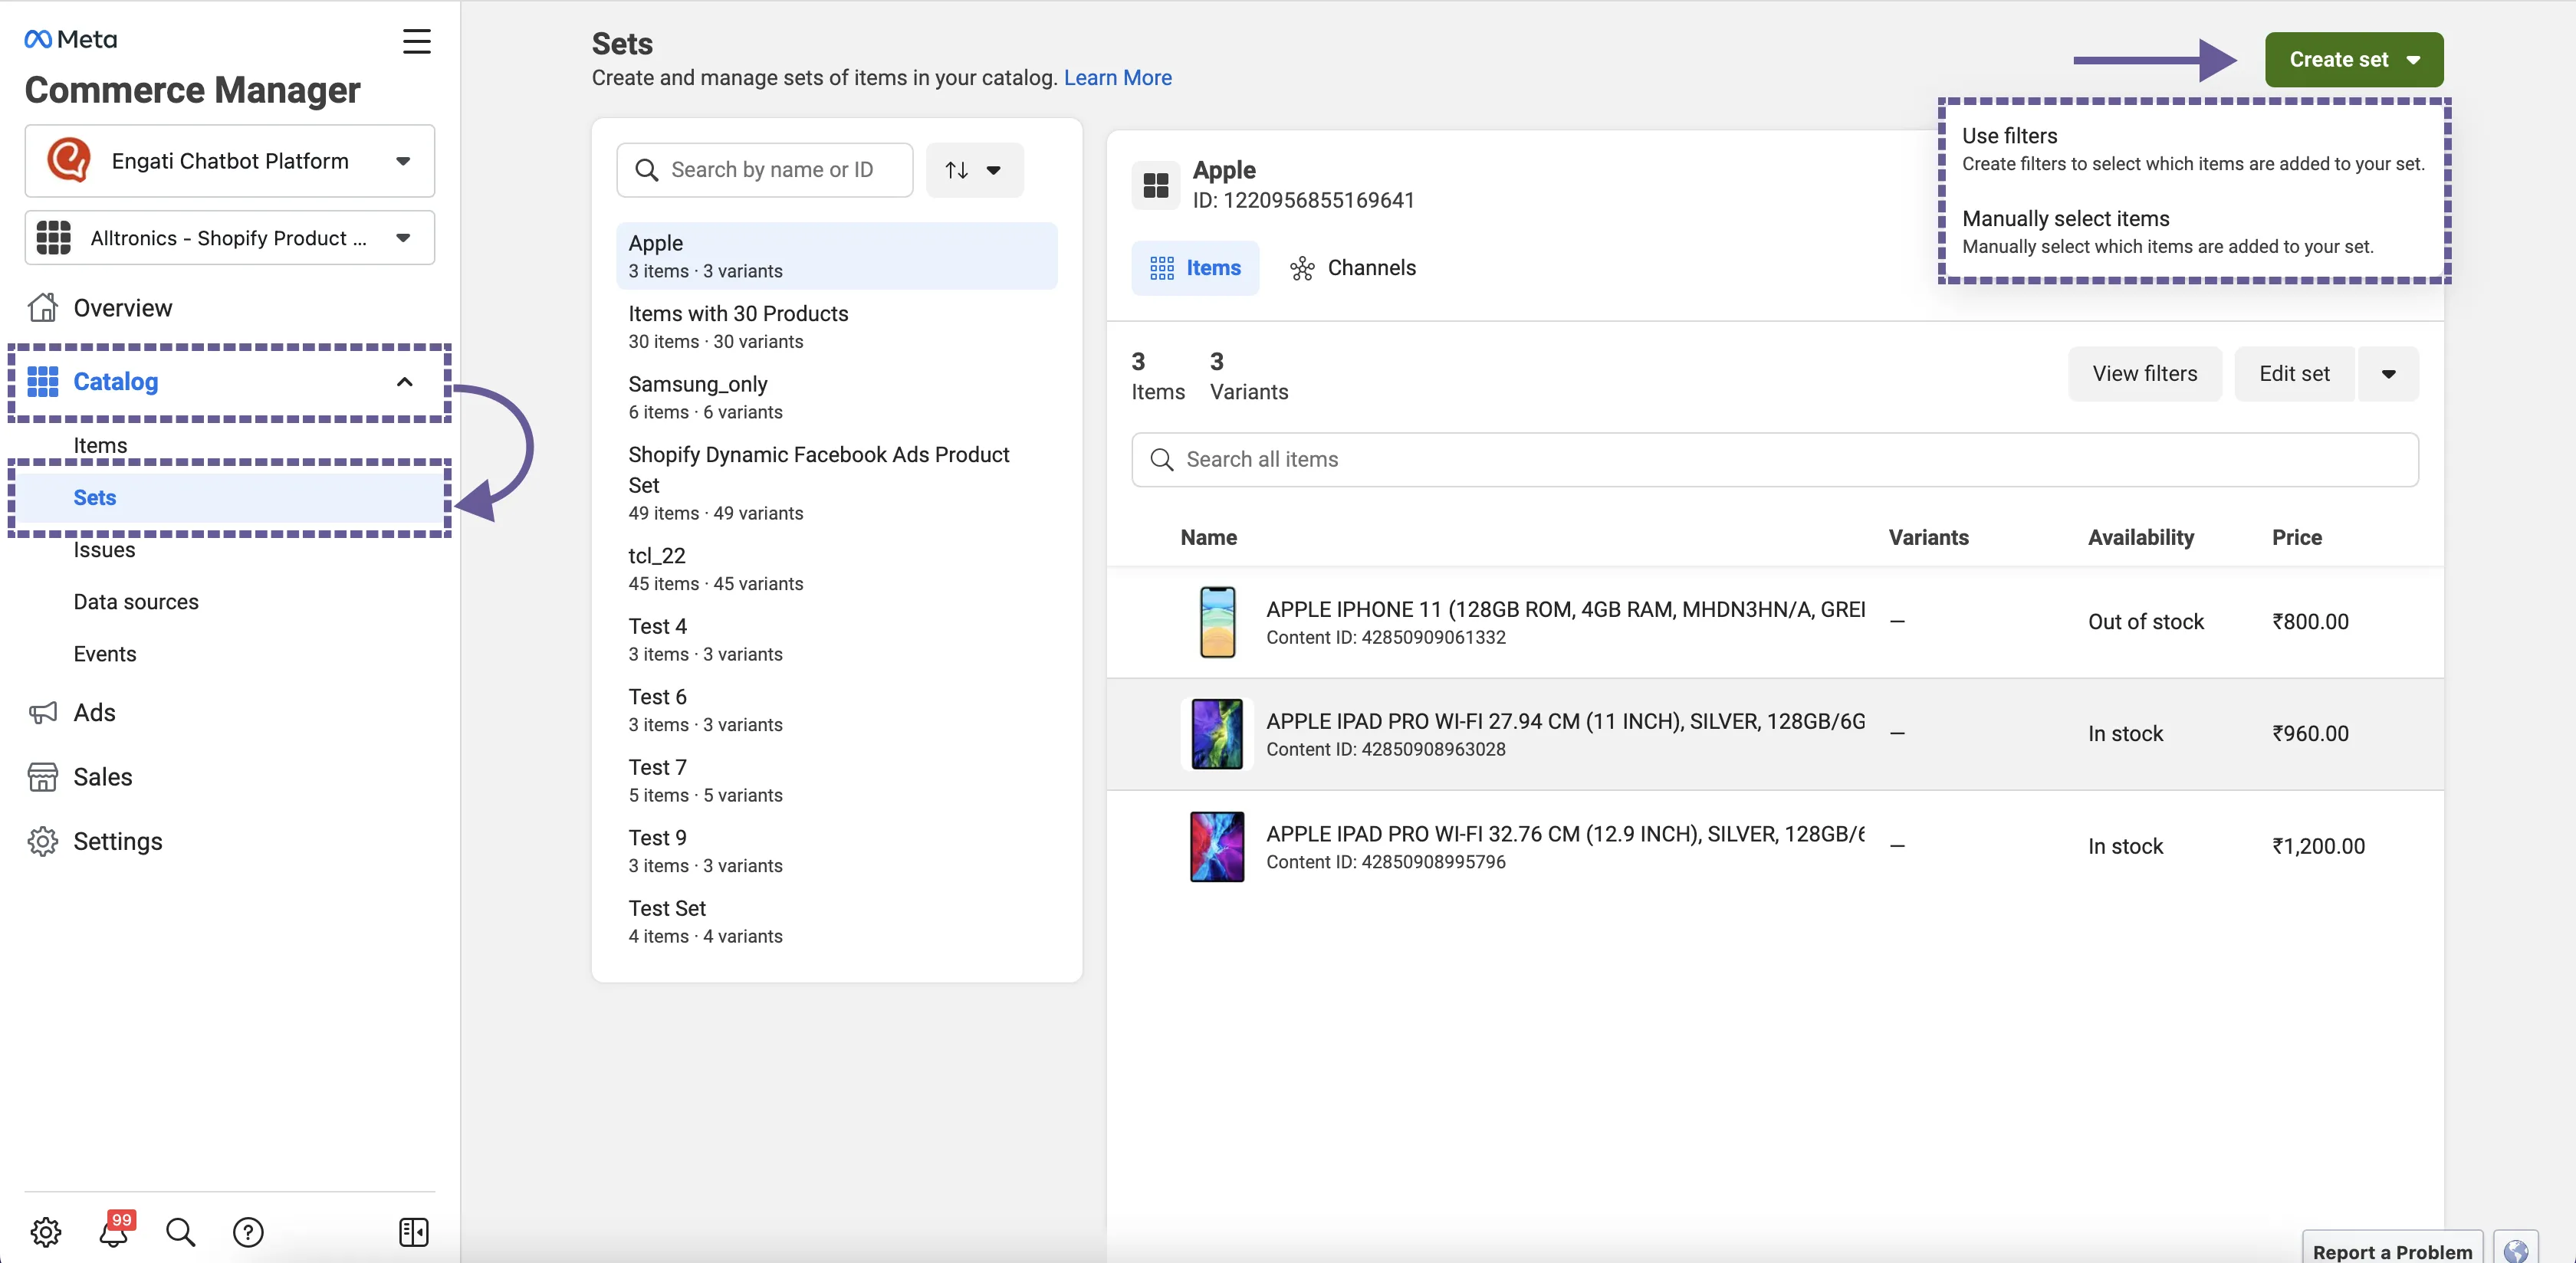Select the Test 4 set
The image size is (2576, 1263).
click(x=837, y=639)
